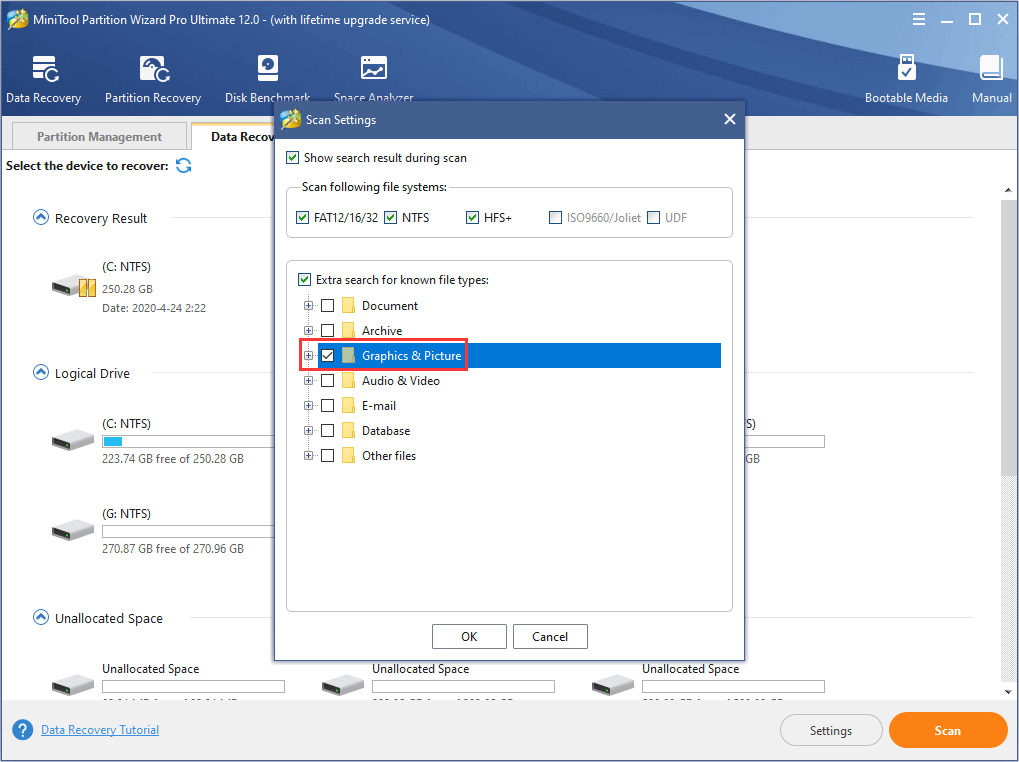Expand the Graphics & Picture node
Viewport: 1019px width, 762px height.
tap(309, 355)
